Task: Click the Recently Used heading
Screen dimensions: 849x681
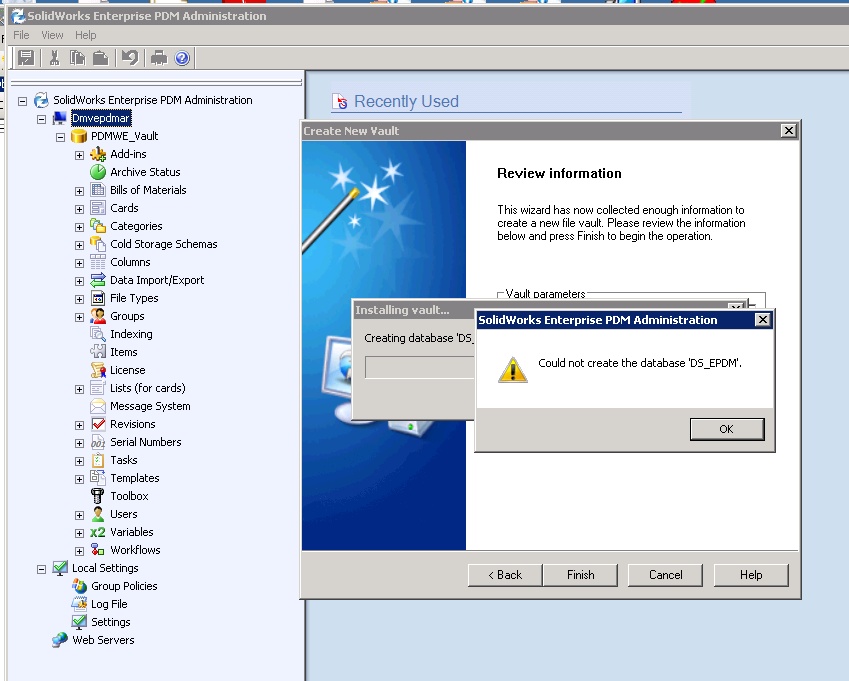Action: [406, 101]
